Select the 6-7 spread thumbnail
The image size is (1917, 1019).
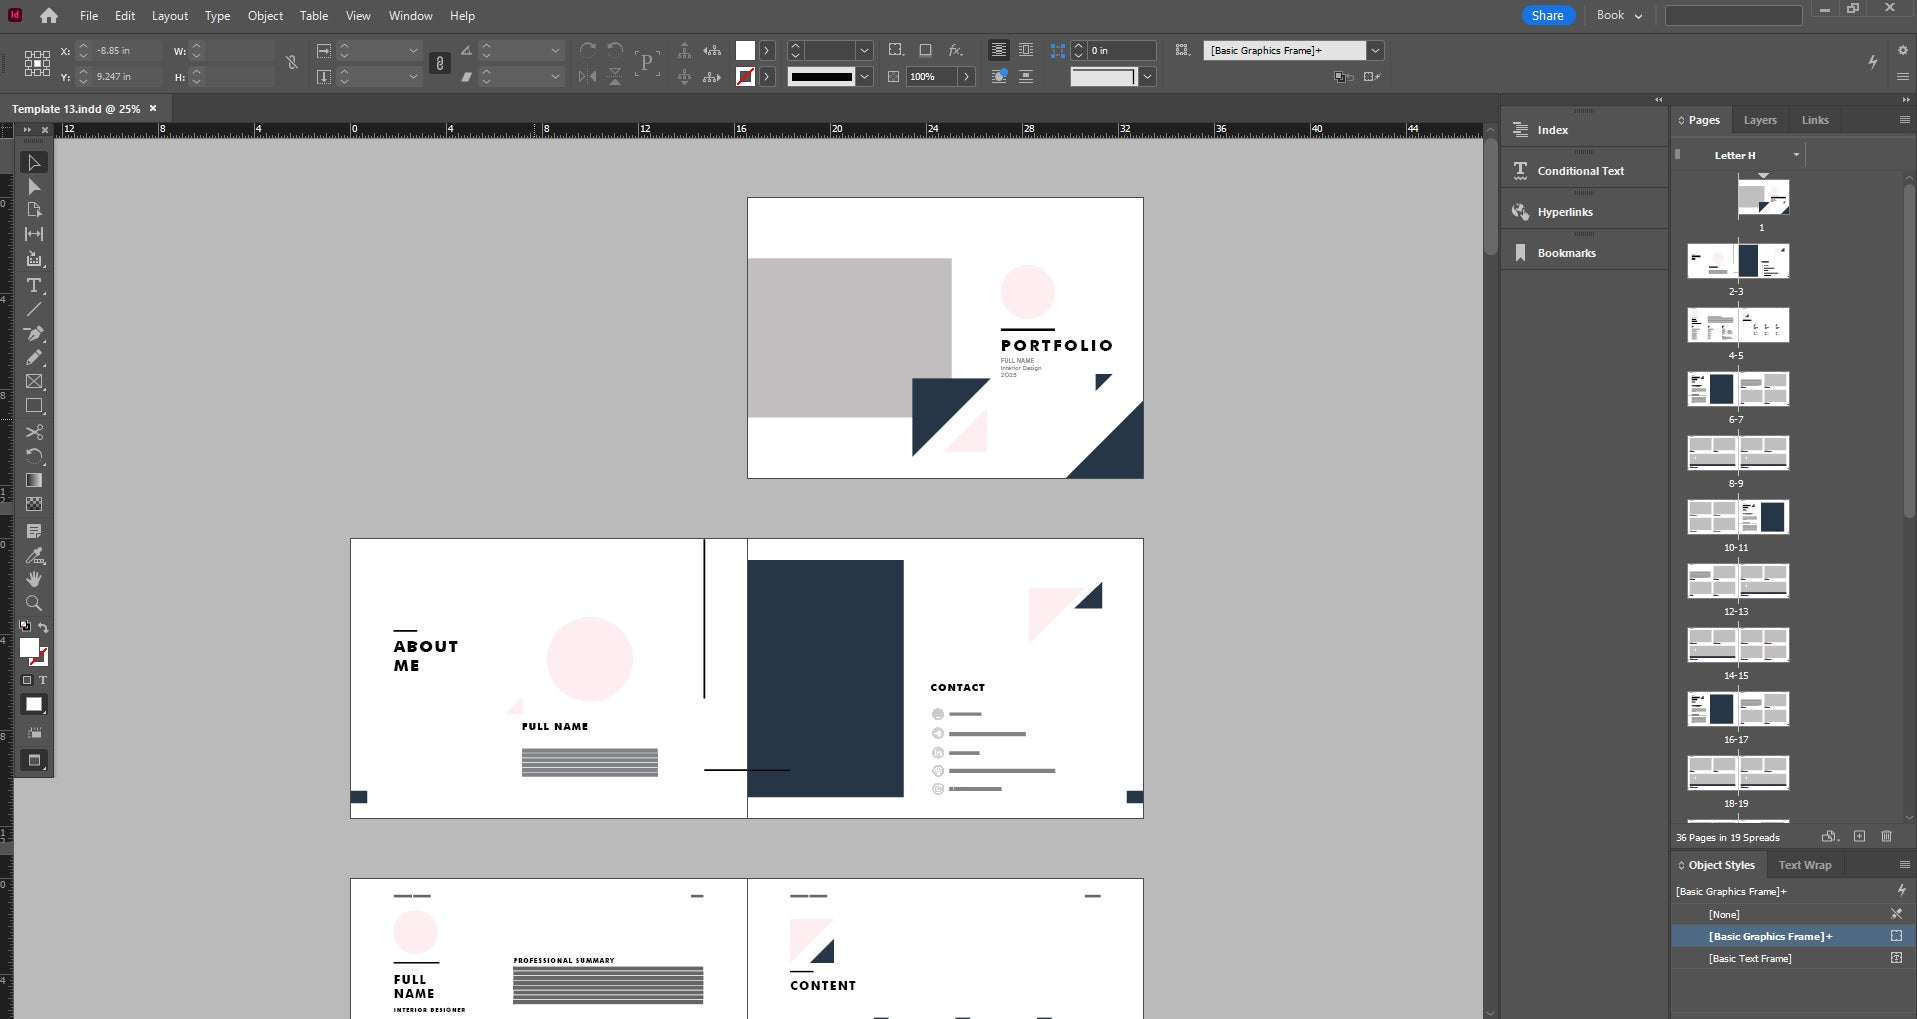point(1737,389)
